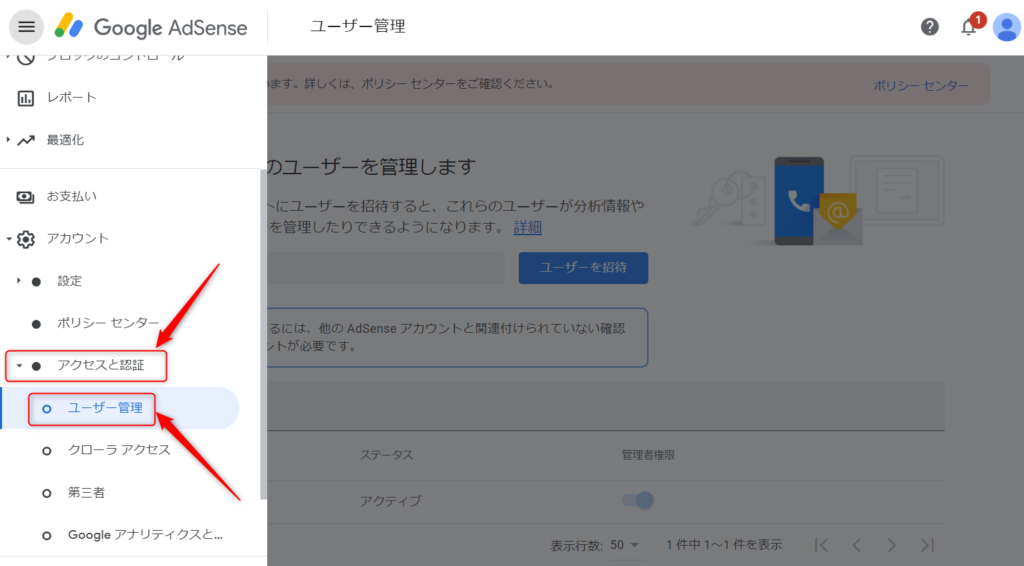Click the 管理者権限 column header

click(x=648, y=455)
